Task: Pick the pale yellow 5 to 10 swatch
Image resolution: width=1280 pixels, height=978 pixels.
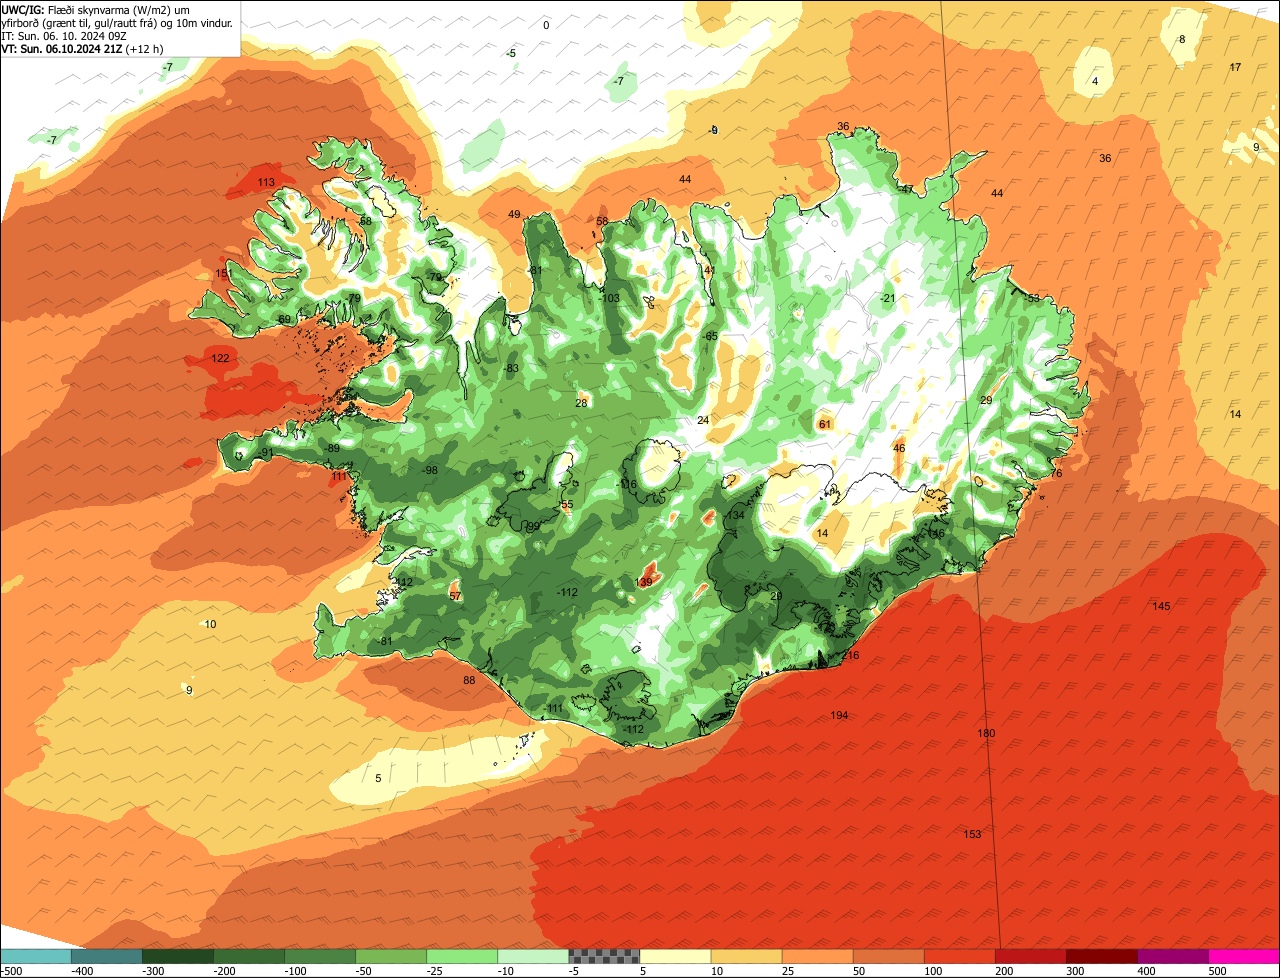Action: coord(675,956)
